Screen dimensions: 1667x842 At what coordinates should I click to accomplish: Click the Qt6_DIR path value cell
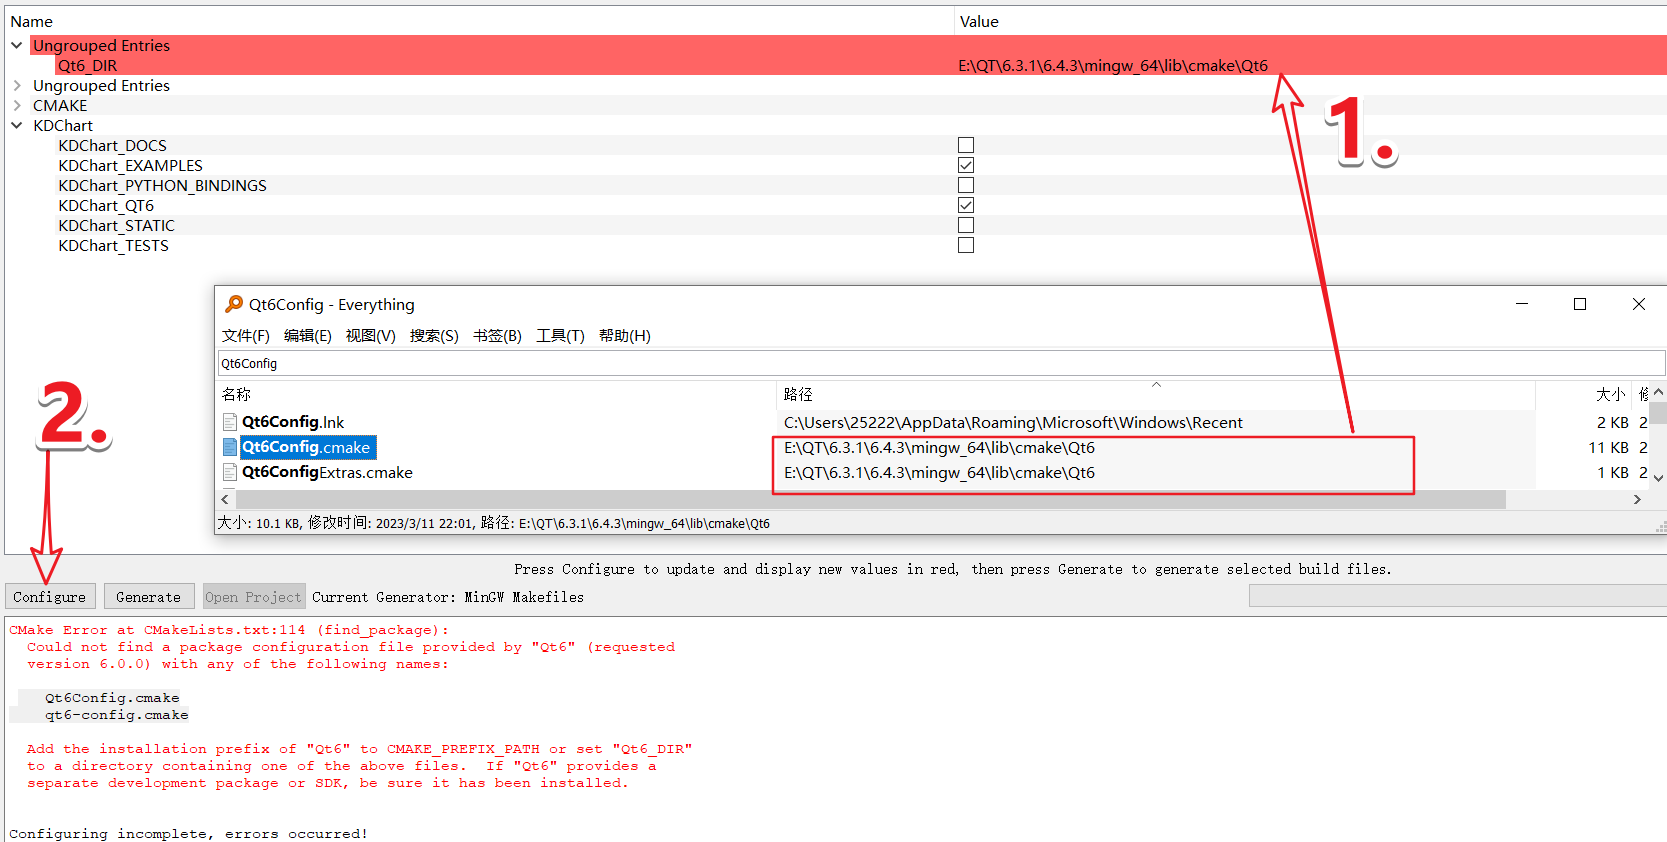coord(1113,65)
